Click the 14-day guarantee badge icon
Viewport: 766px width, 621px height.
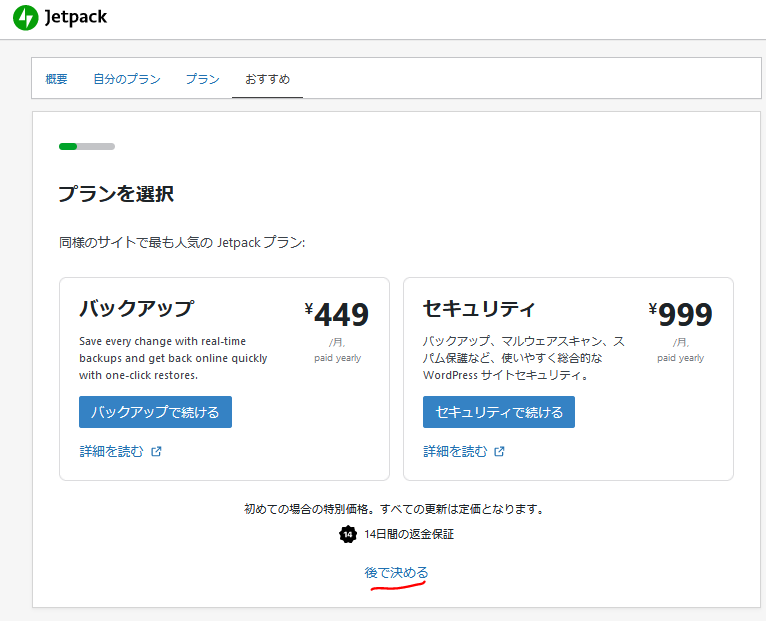pyautogui.click(x=348, y=534)
